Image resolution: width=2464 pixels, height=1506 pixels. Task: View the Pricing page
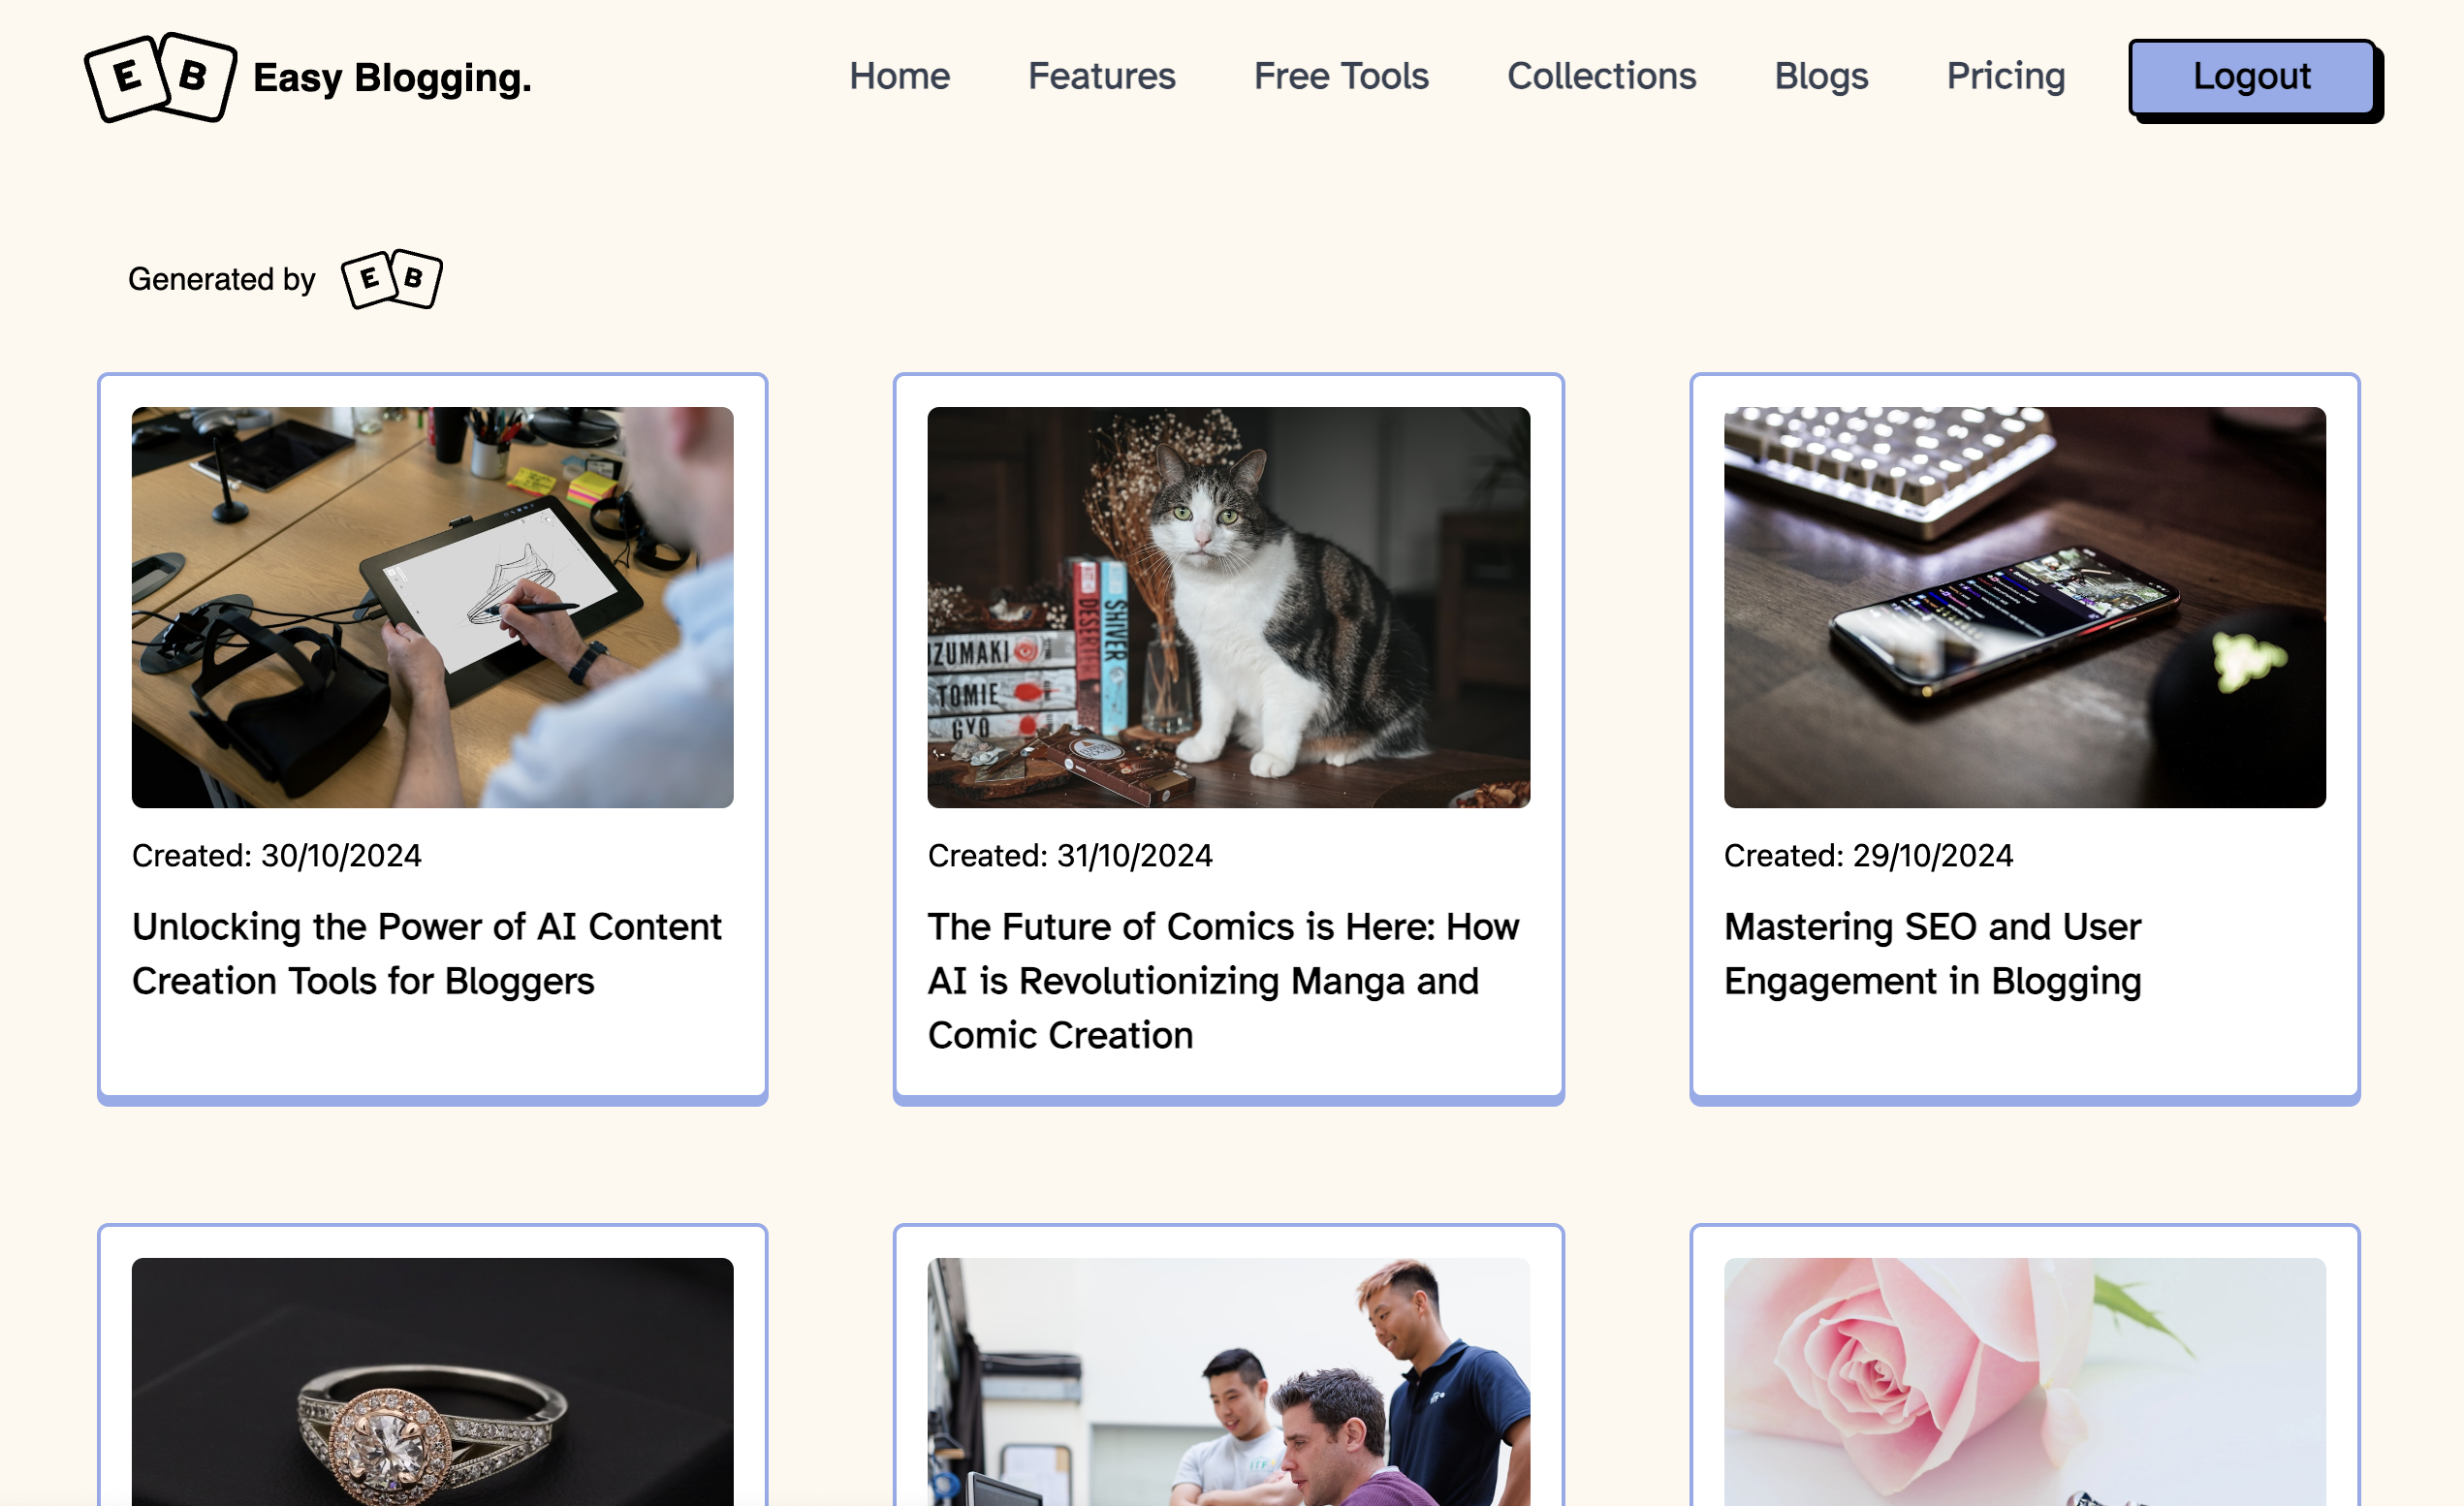click(2005, 76)
